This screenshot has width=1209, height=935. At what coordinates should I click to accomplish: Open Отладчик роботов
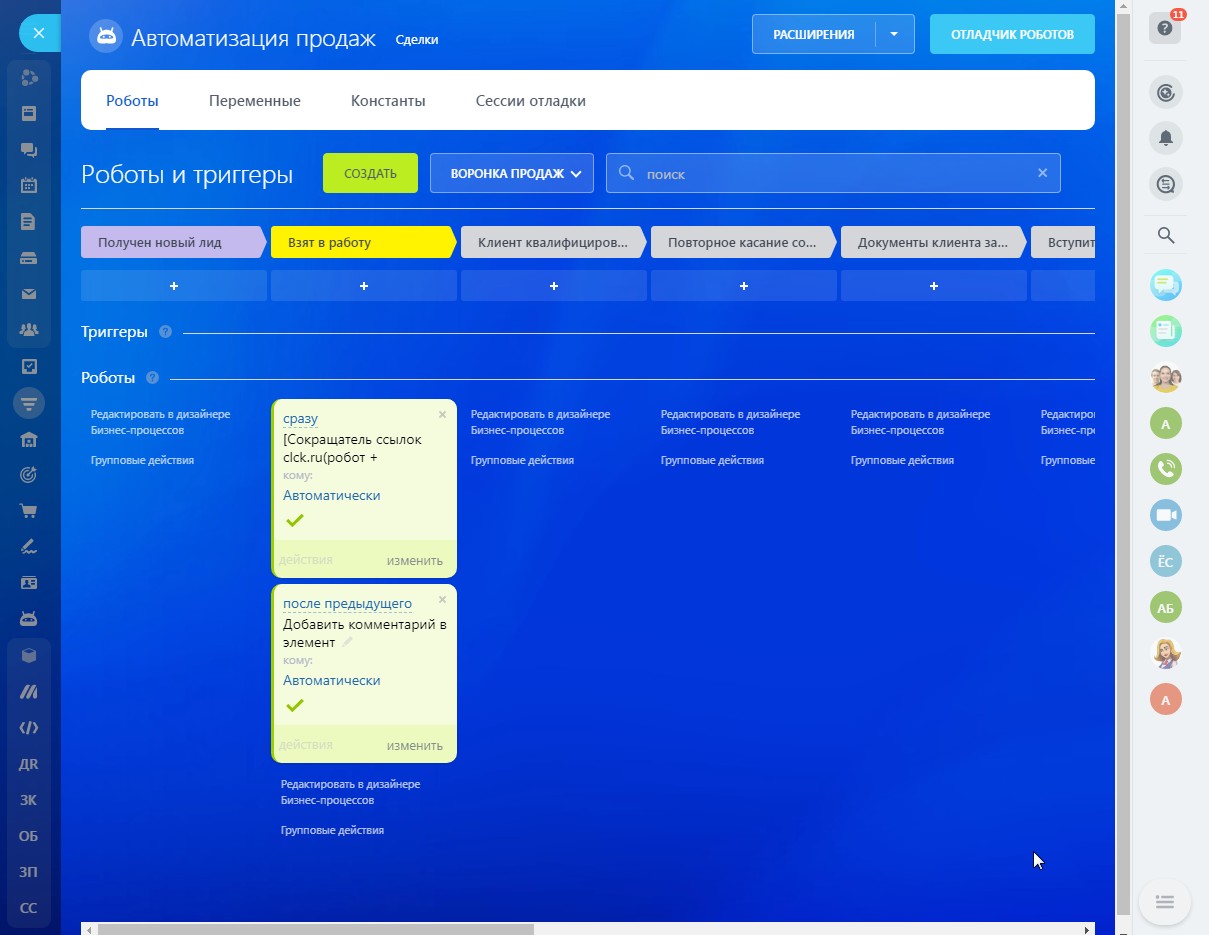tap(1012, 34)
